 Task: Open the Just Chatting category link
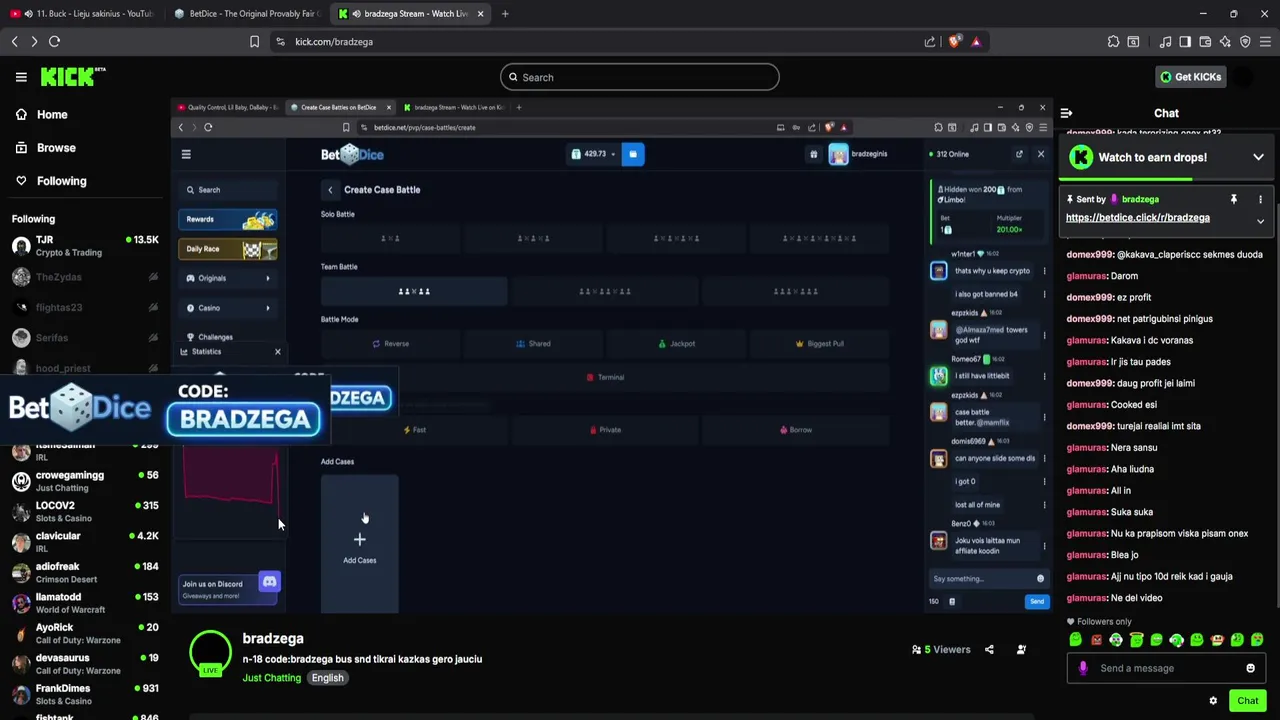pos(271,678)
